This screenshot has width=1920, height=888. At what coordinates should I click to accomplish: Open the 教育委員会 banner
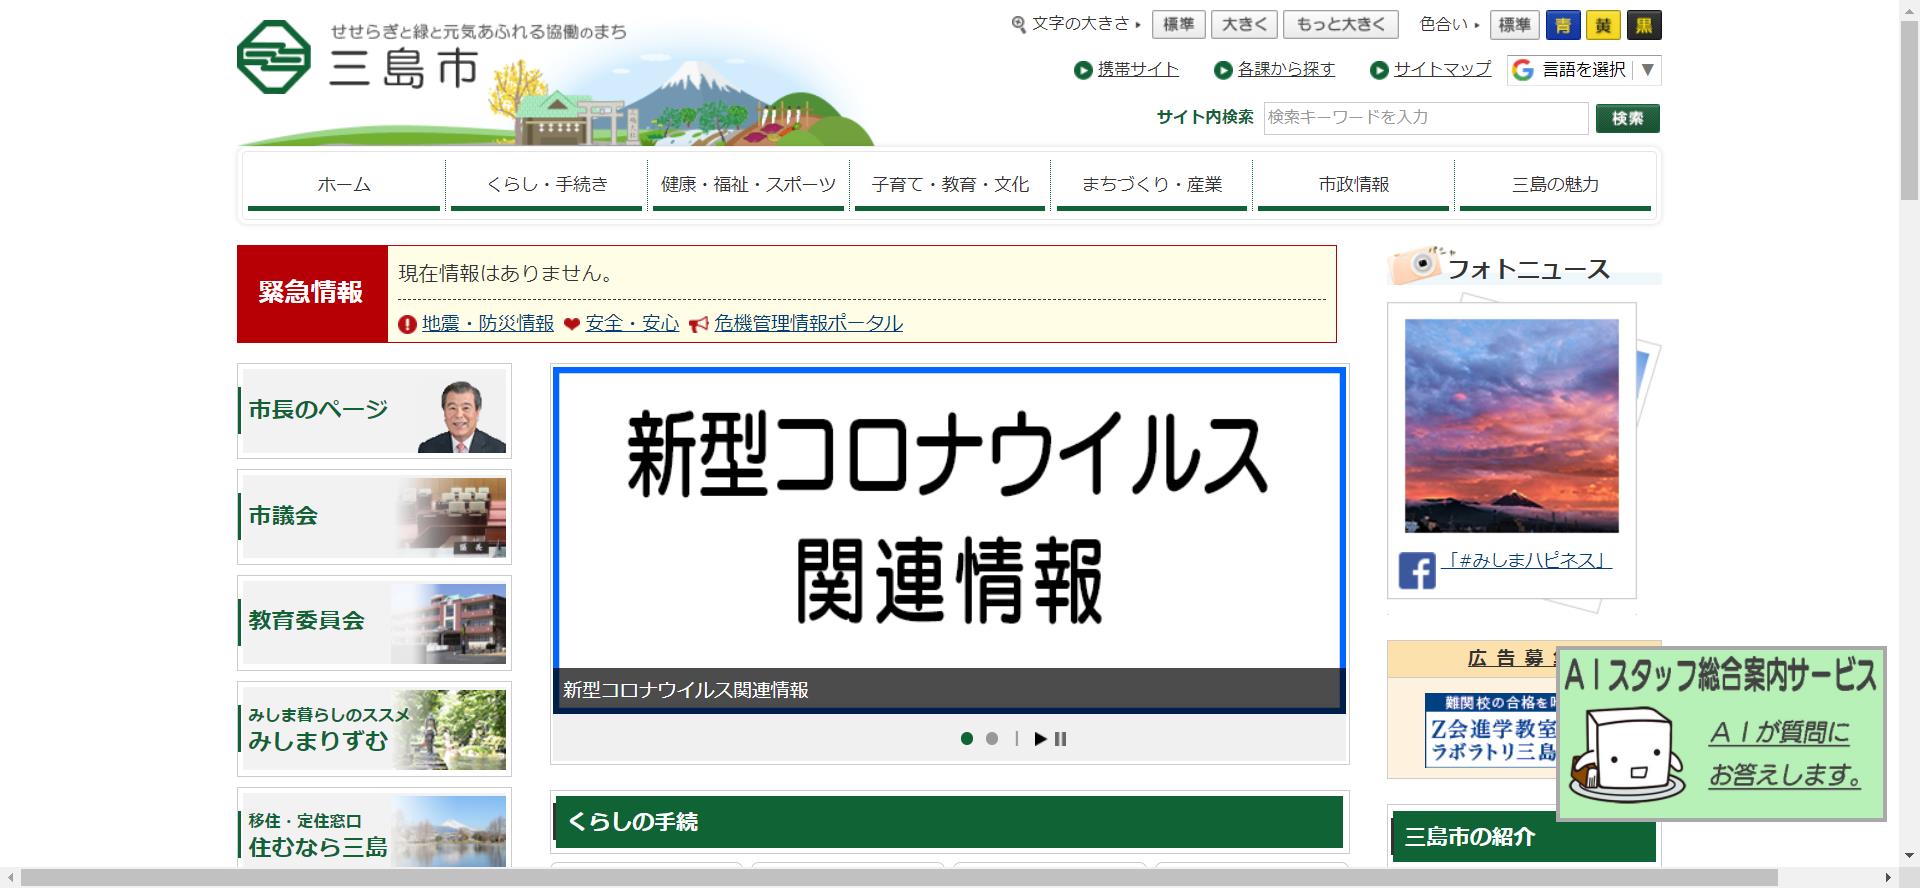coord(374,623)
